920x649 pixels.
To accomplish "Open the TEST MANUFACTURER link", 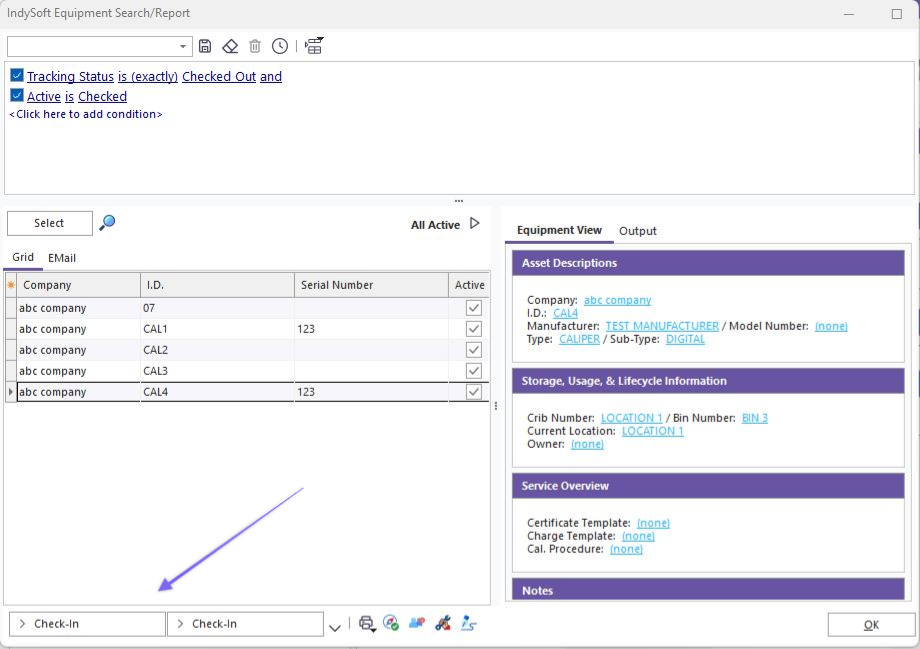I will tap(661, 326).
